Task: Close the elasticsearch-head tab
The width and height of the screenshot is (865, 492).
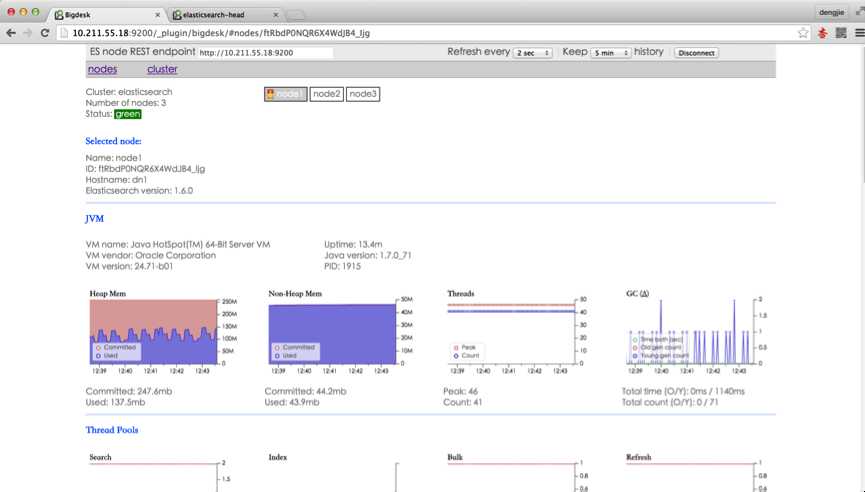Action: coord(276,15)
